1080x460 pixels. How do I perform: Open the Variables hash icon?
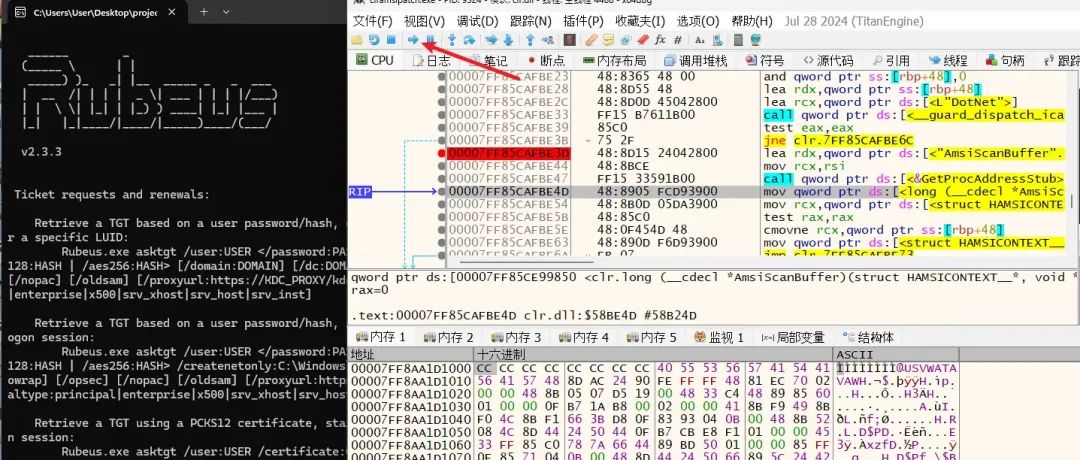pos(678,39)
